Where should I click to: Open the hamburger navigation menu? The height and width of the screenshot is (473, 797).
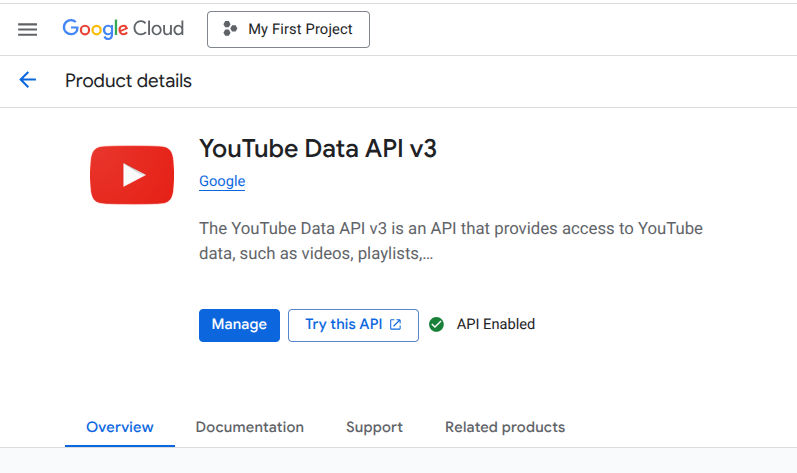pos(27,29)
